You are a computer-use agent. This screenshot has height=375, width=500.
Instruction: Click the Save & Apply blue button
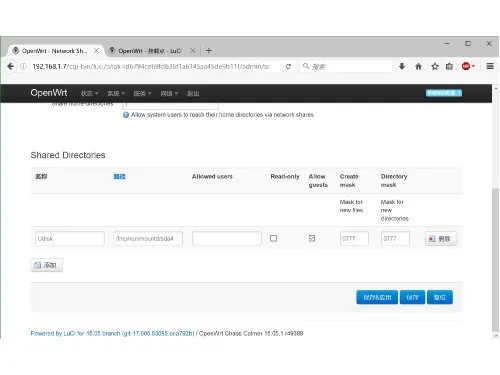point(377,297)
